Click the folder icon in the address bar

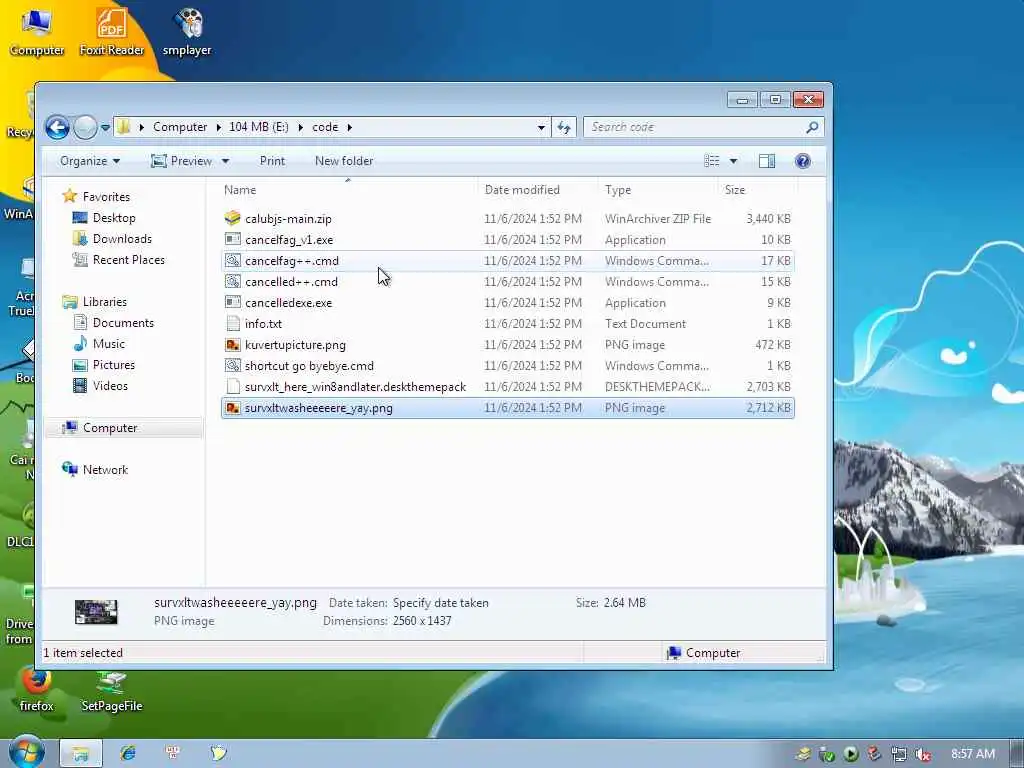(123, 127)
